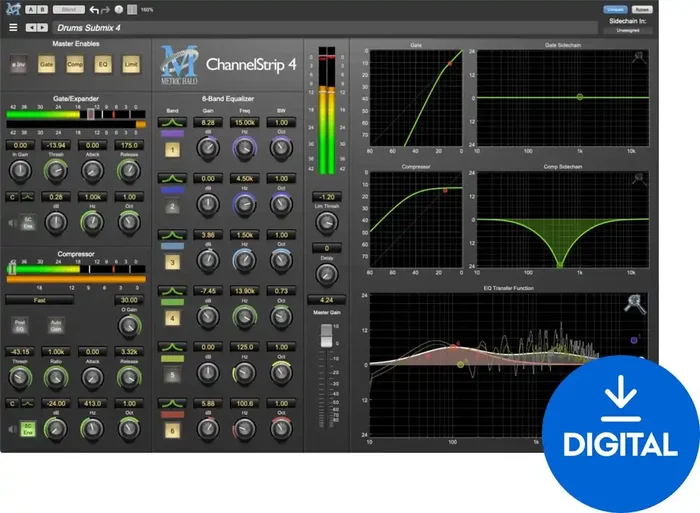Click the compressor O Gain knob
This screenshot has width=700, height=513.
[x=129, y=325]
